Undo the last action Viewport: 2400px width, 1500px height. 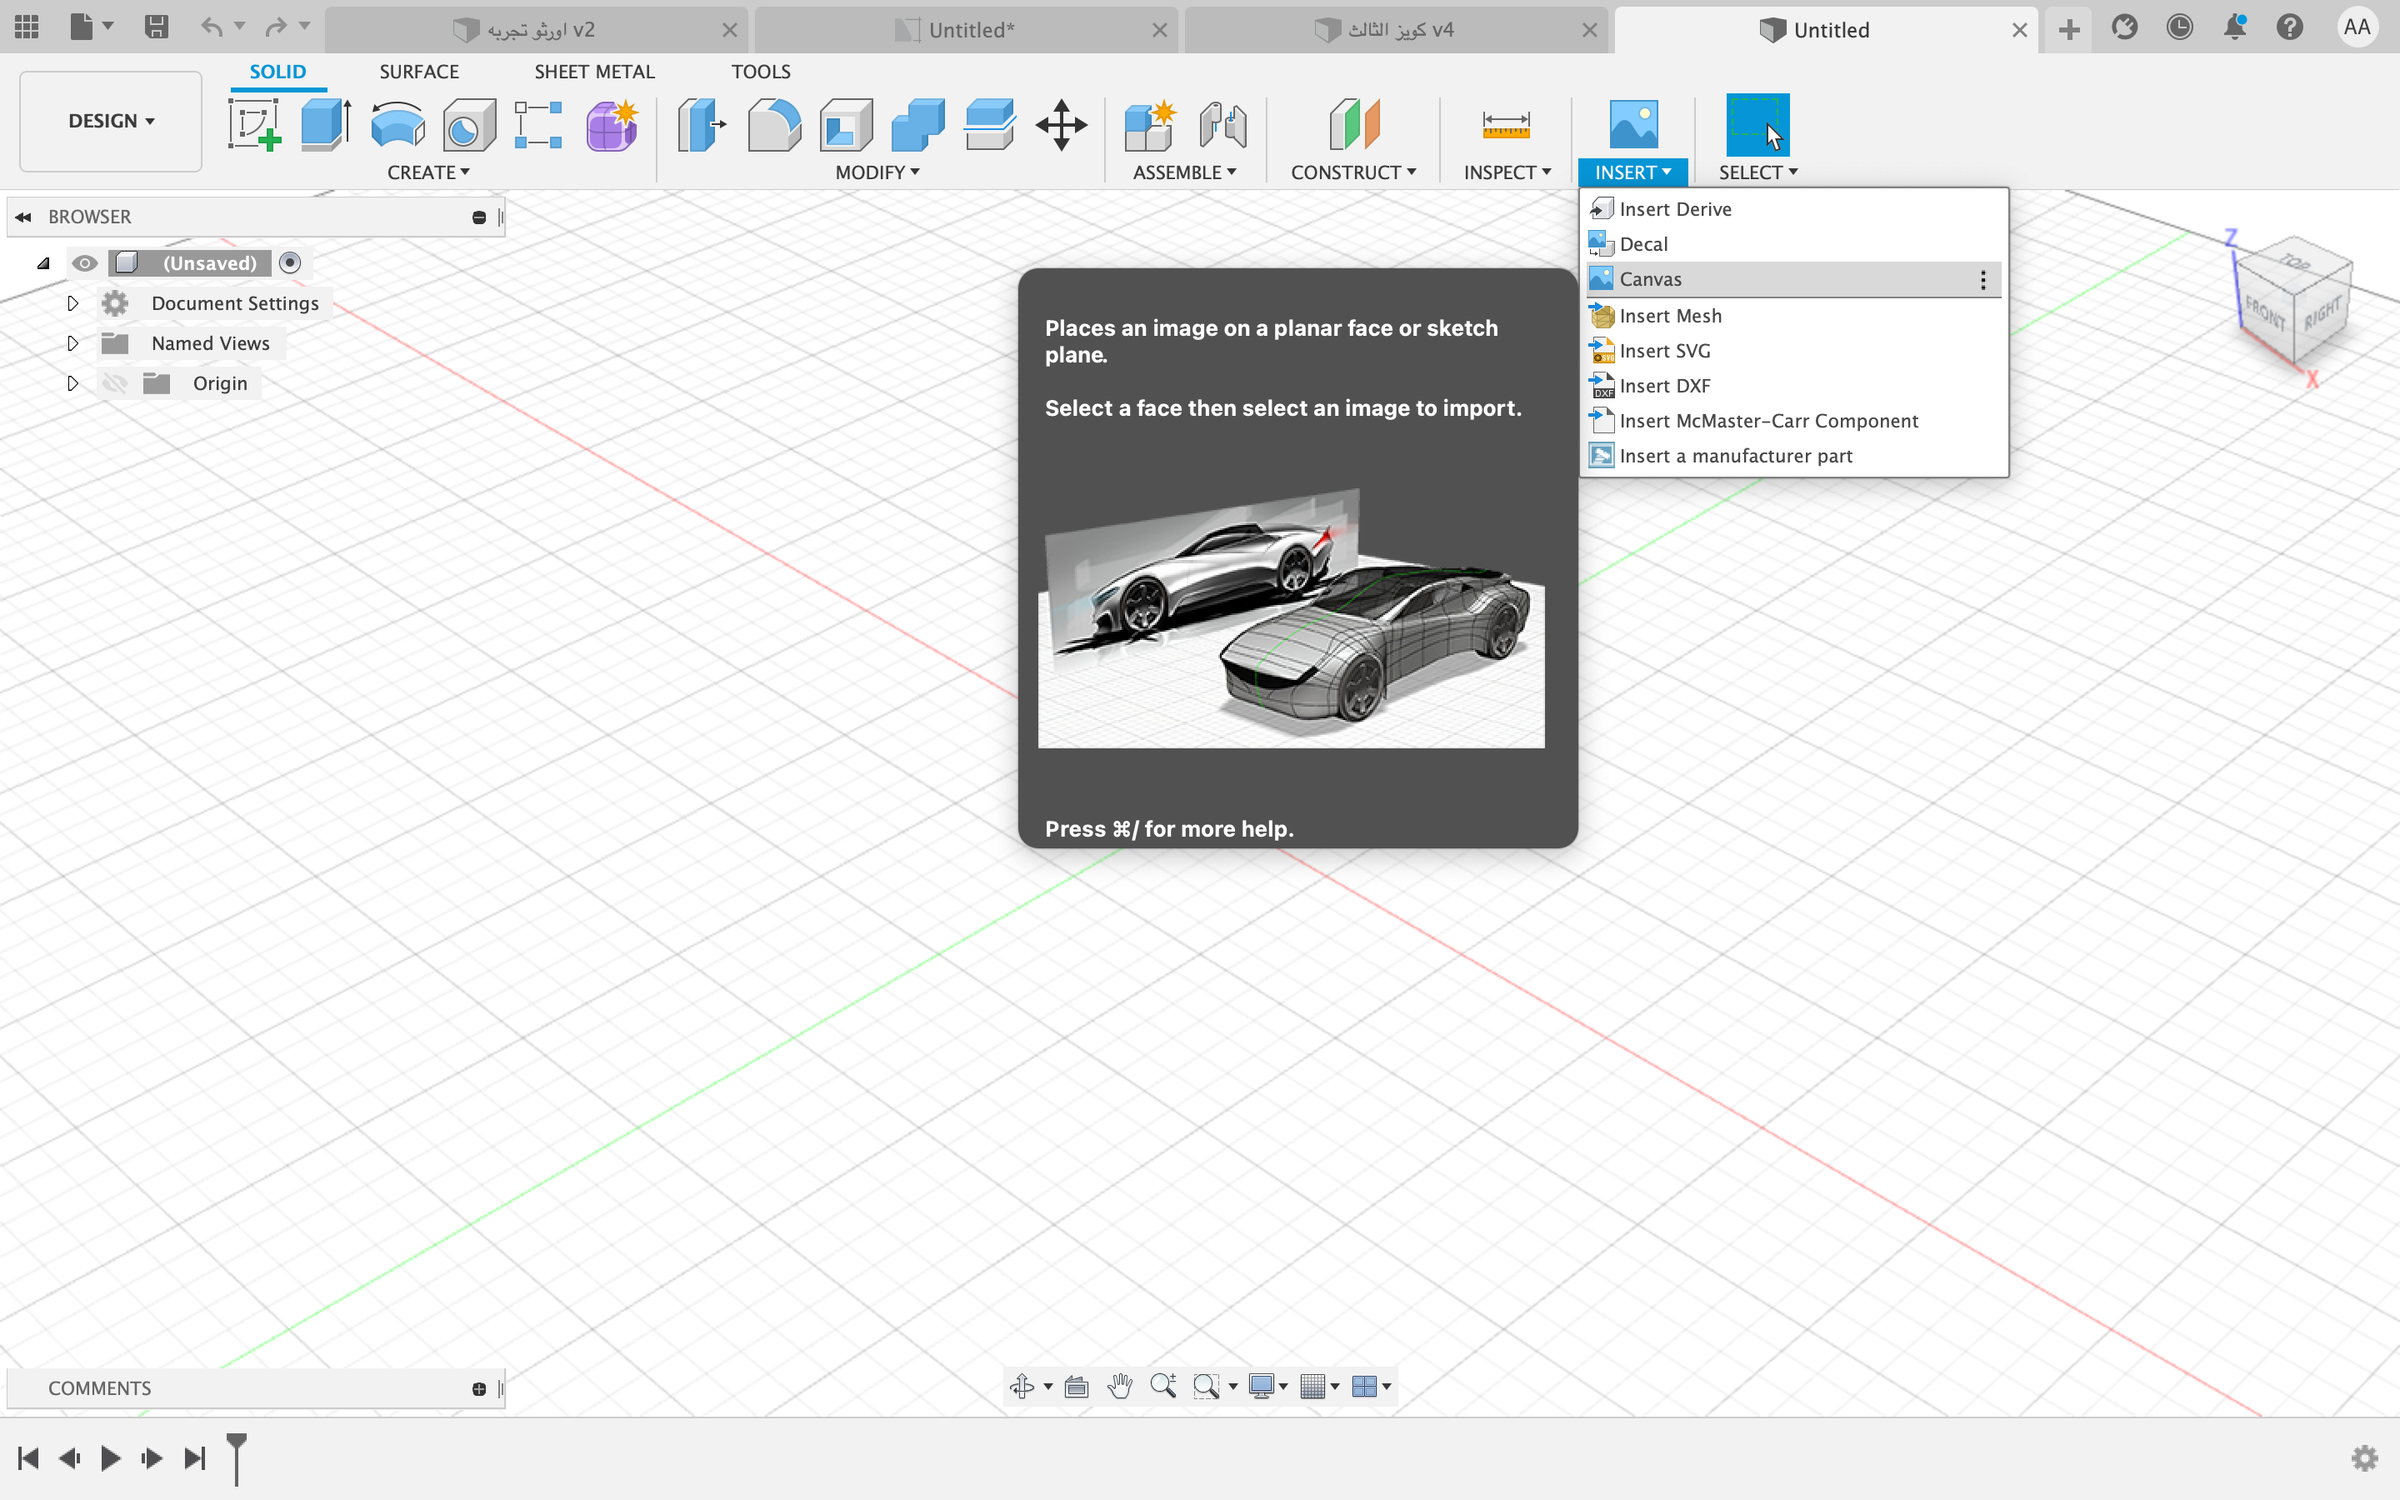click(211, 27)
